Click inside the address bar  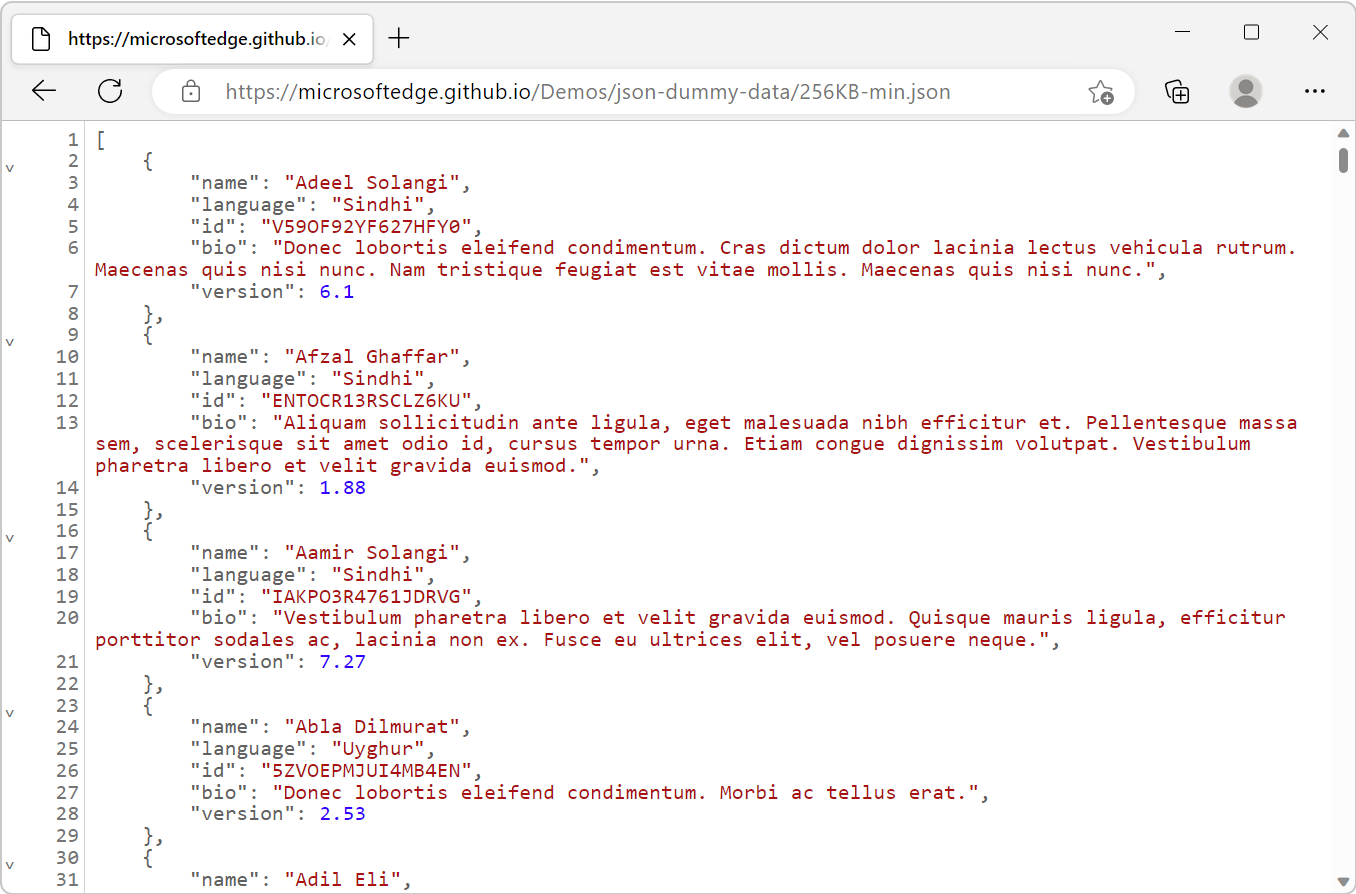click(600, 91)
